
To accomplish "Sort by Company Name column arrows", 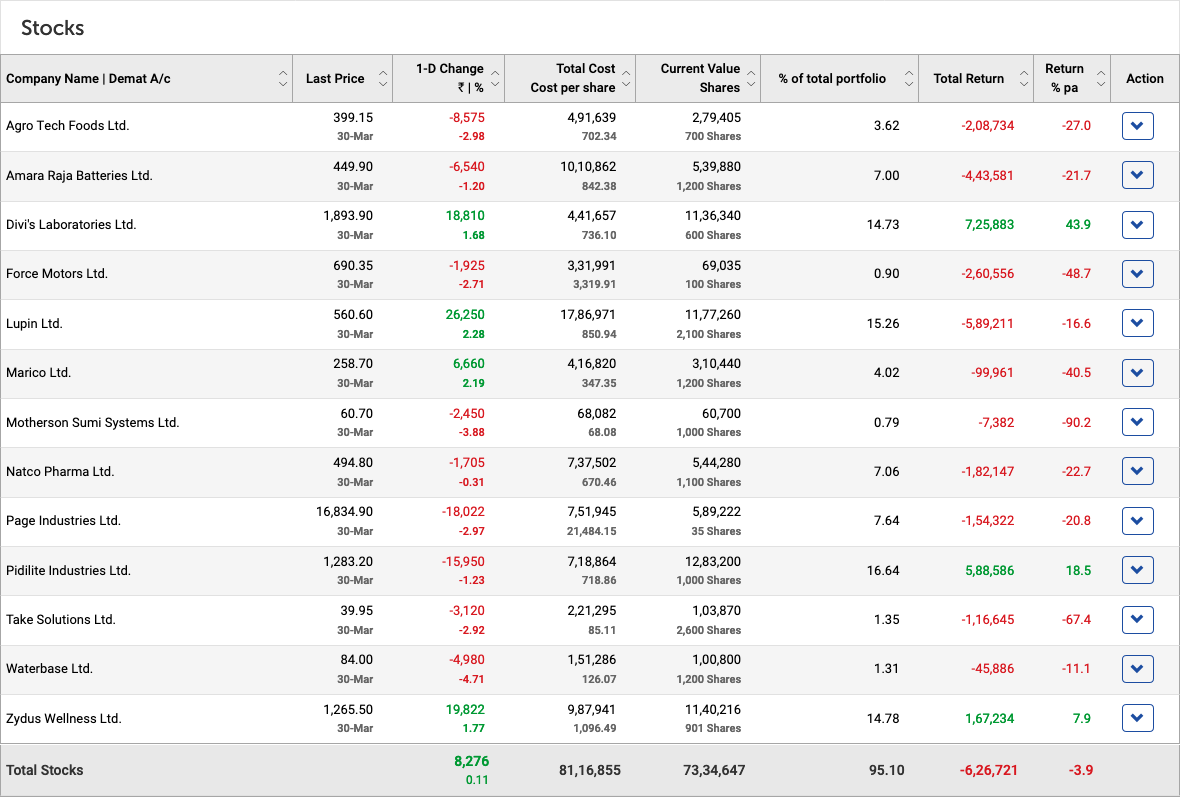I will [283, 78].
